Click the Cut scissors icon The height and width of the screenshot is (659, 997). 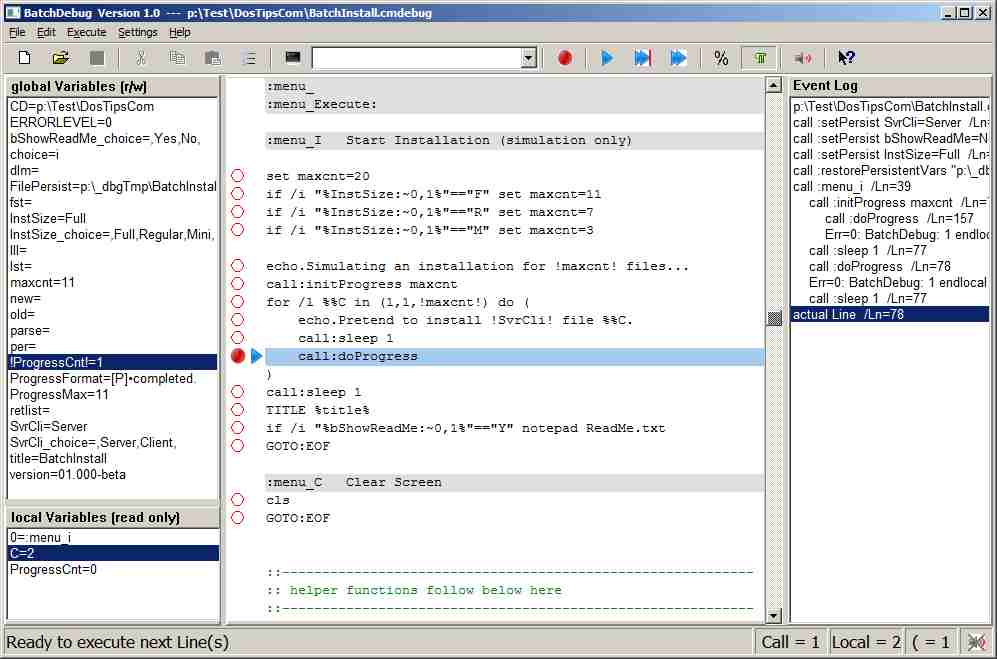pyautogui.click(x=141, y=58)
